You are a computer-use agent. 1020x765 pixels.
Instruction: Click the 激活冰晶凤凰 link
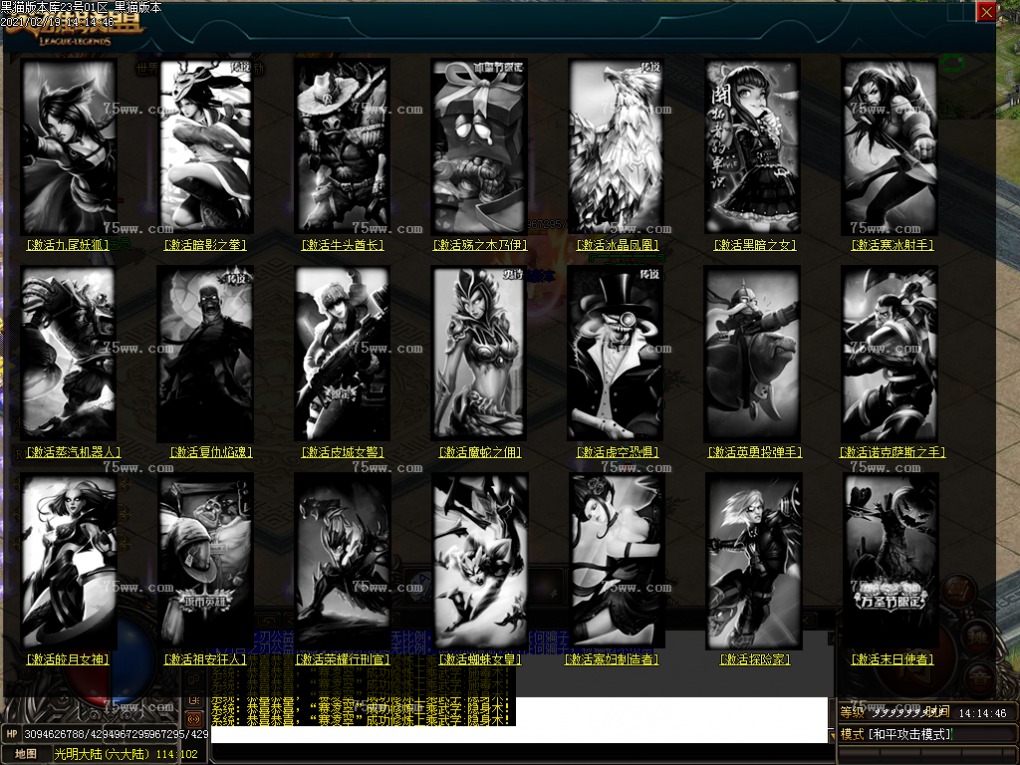(618, 245)
